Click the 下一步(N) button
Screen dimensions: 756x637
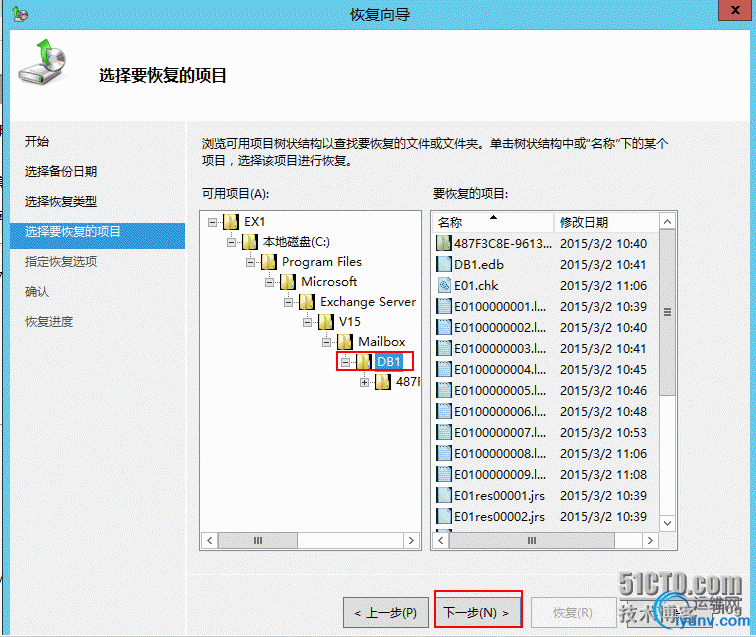tap(478, 612)
